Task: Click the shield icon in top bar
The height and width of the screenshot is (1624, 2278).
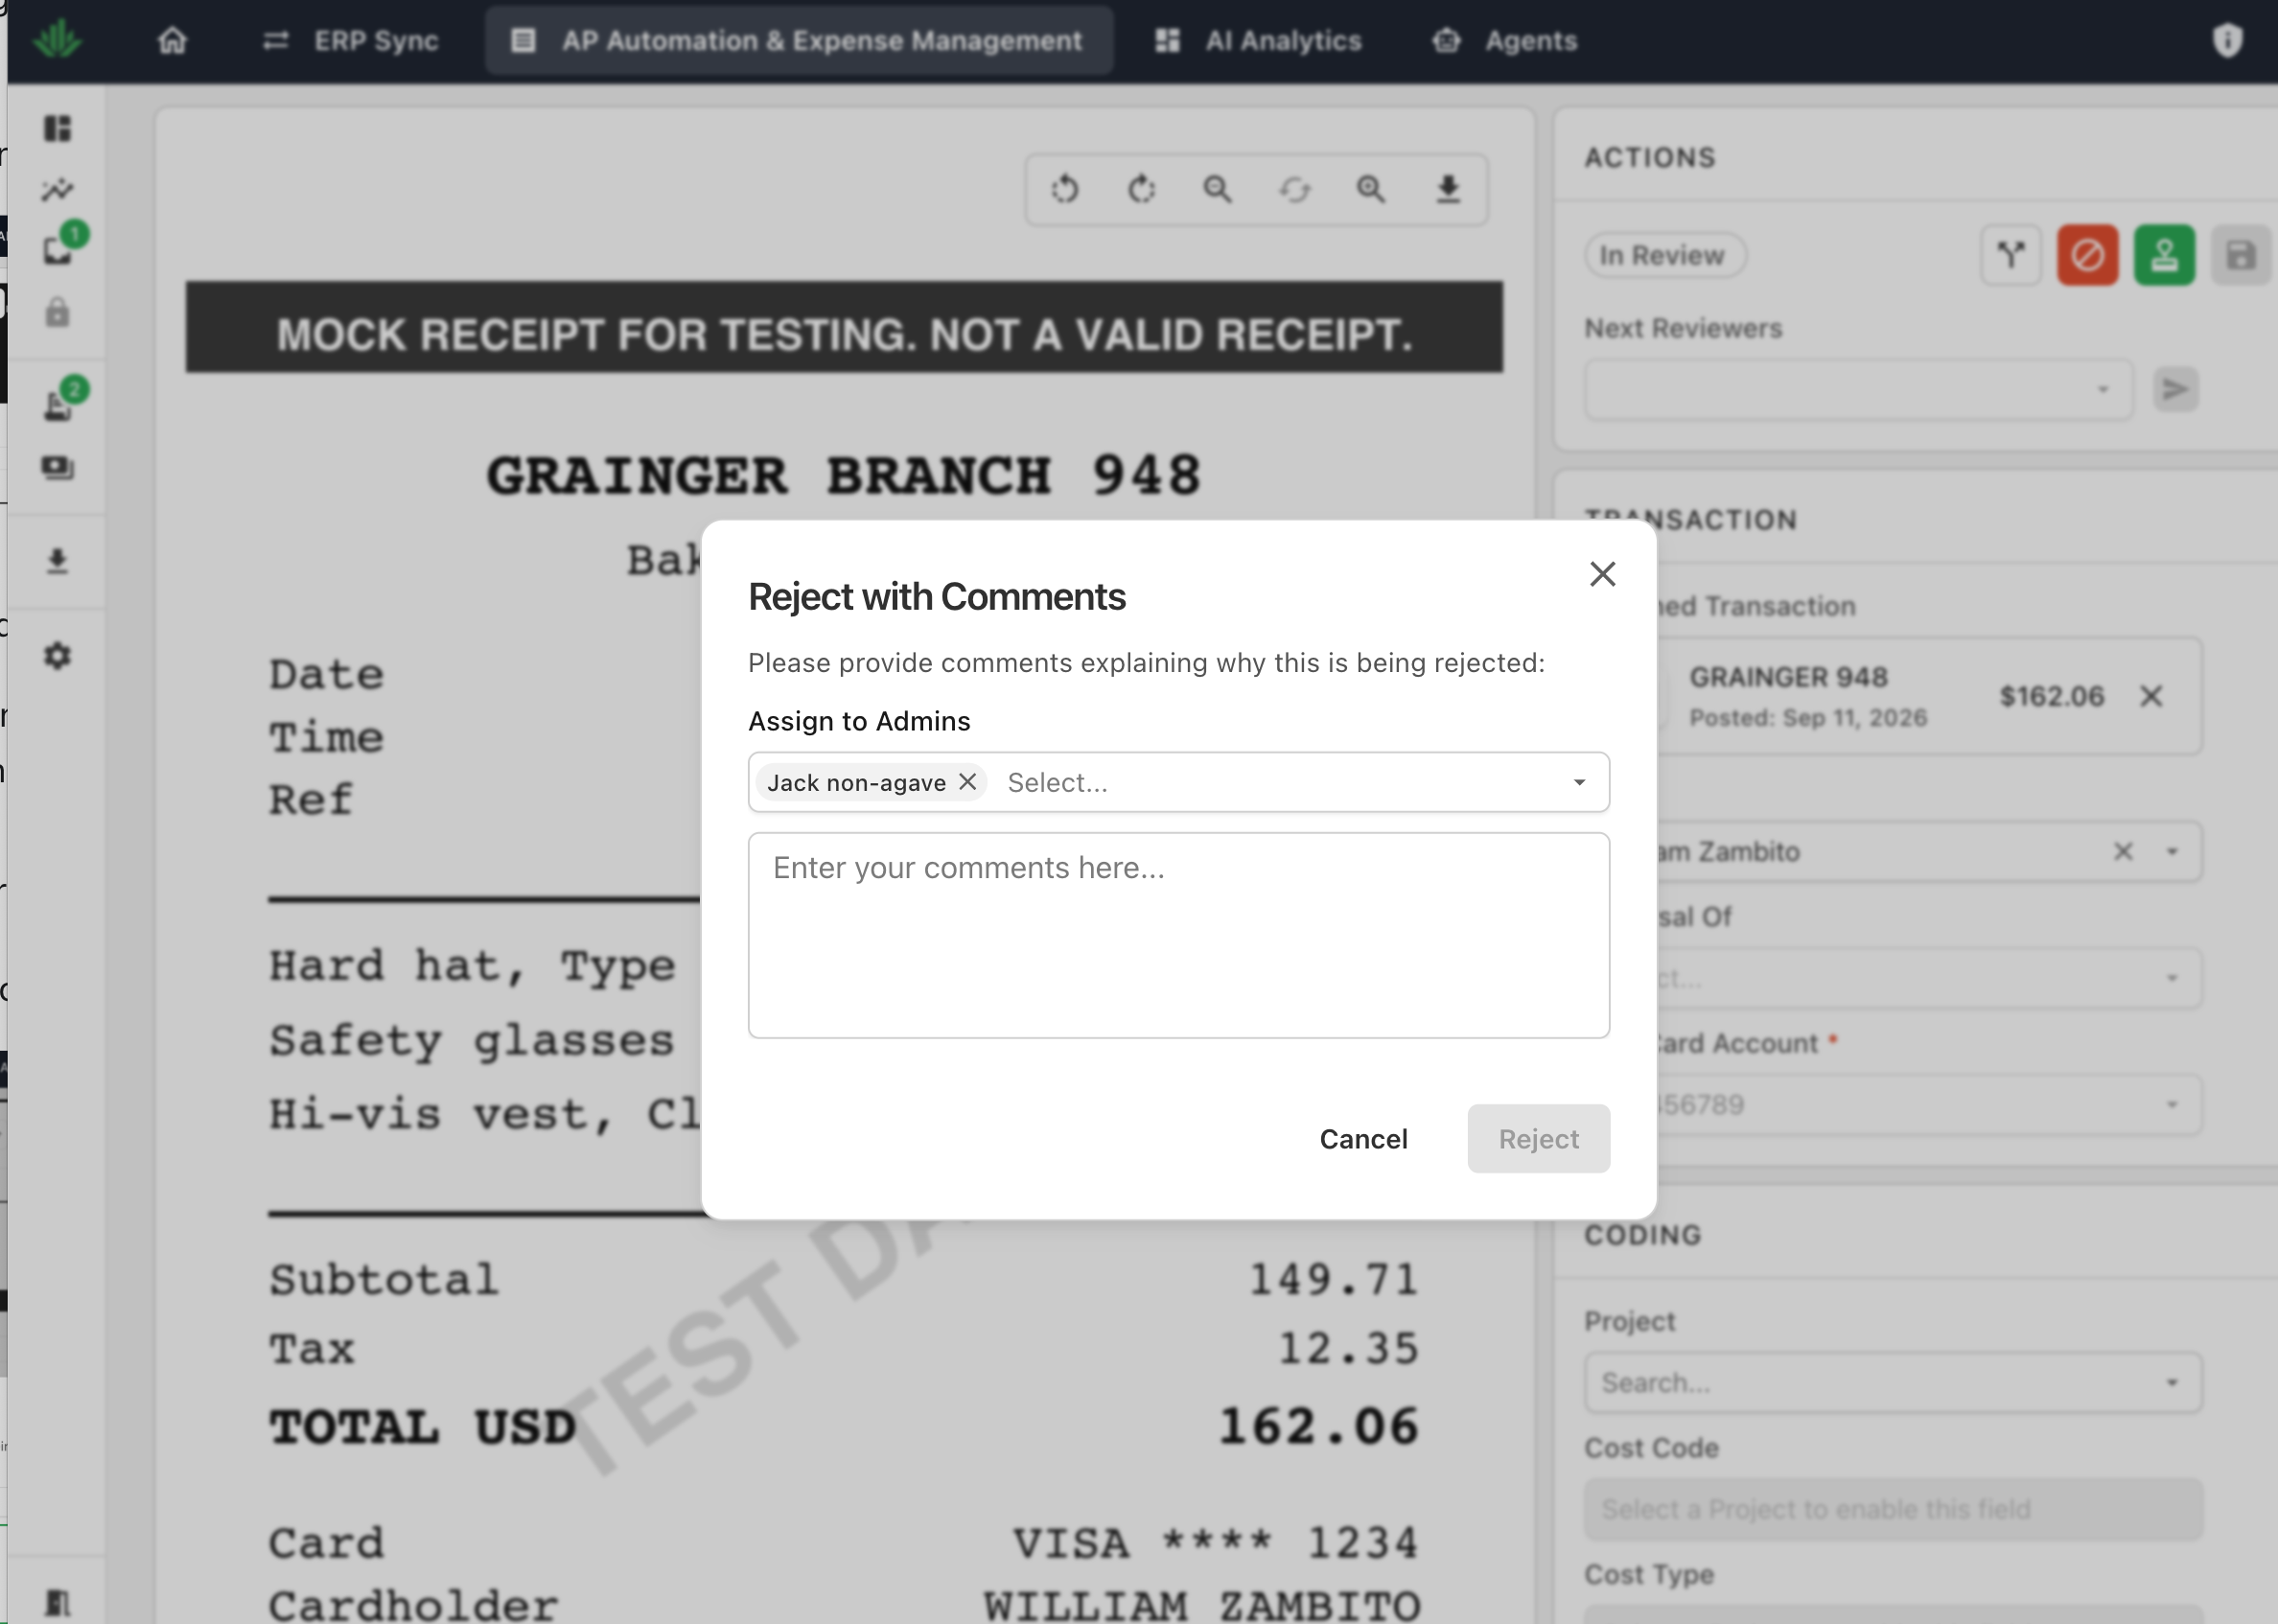Action: [2227, 41]
